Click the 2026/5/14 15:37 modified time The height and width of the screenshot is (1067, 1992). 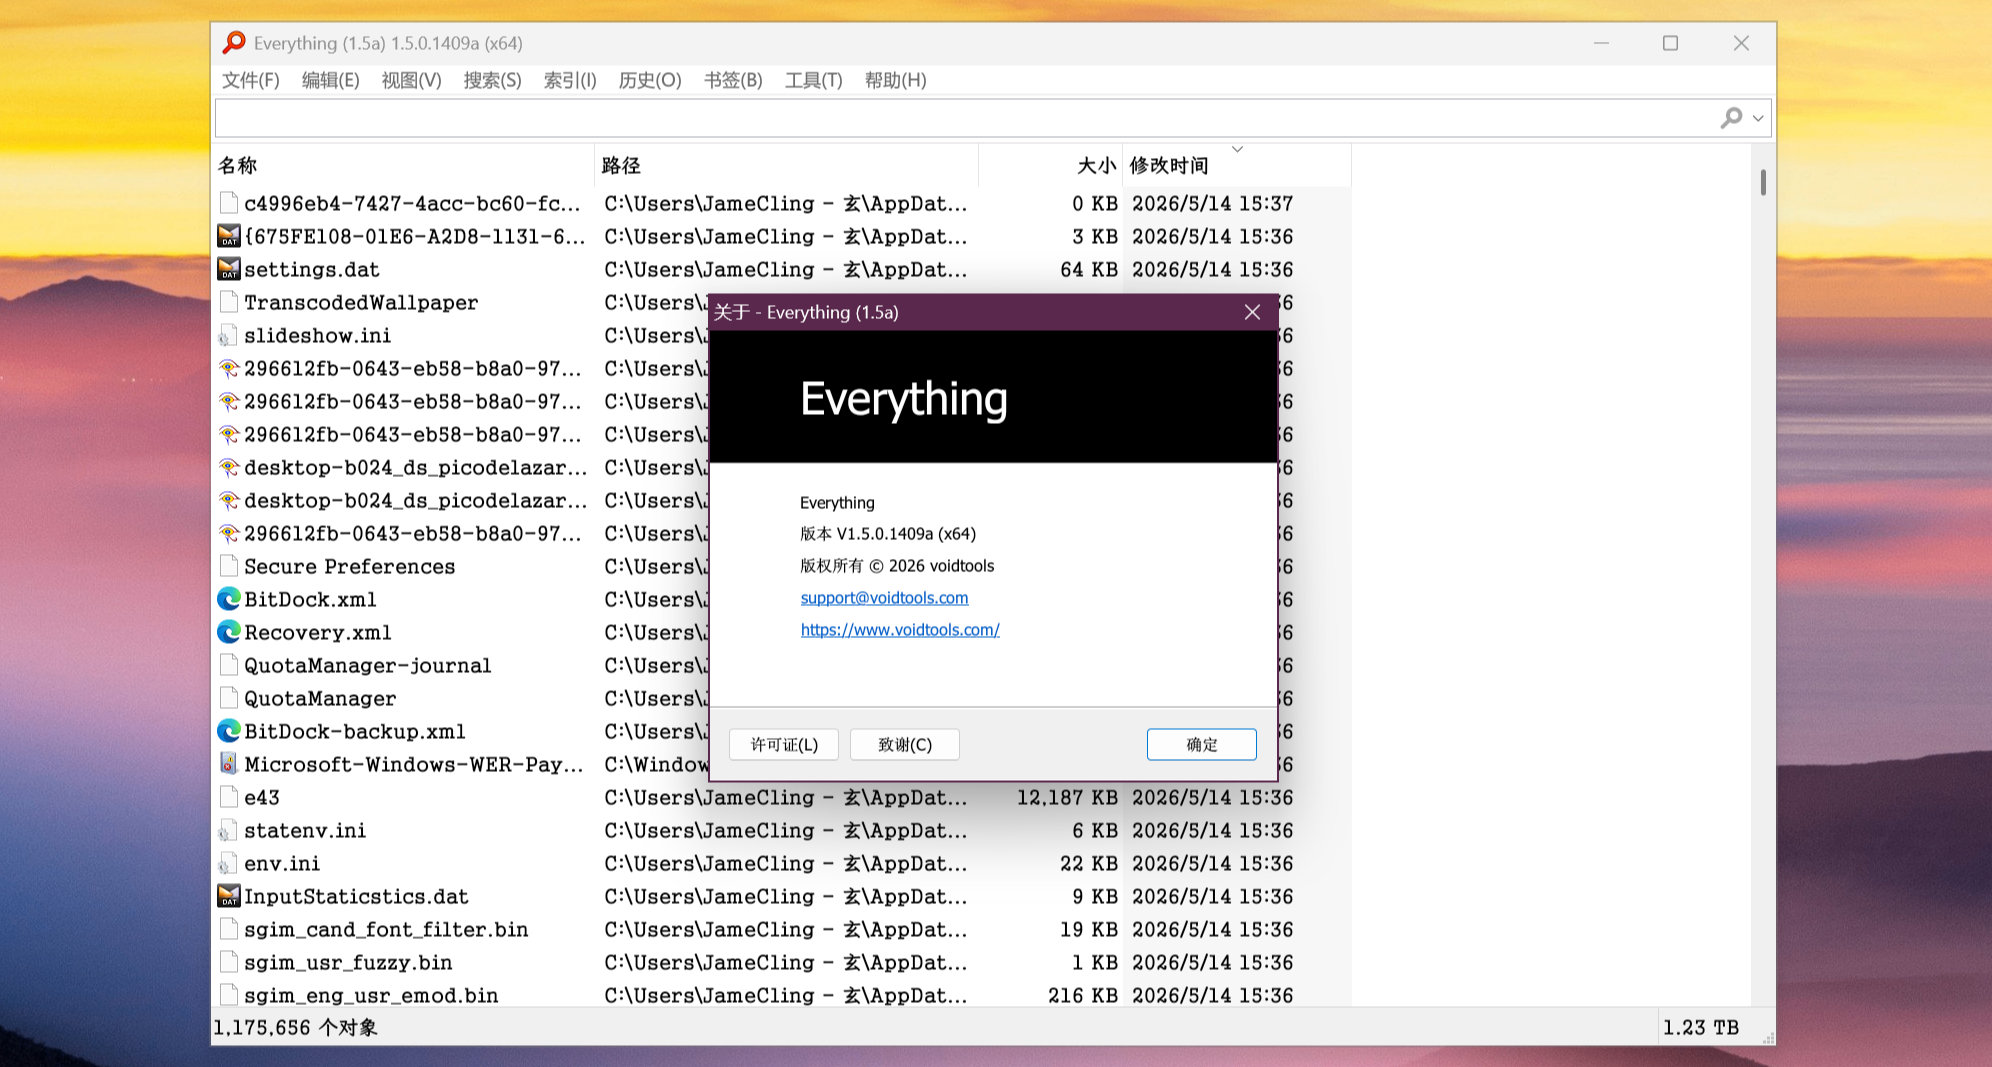point(1212,203)
